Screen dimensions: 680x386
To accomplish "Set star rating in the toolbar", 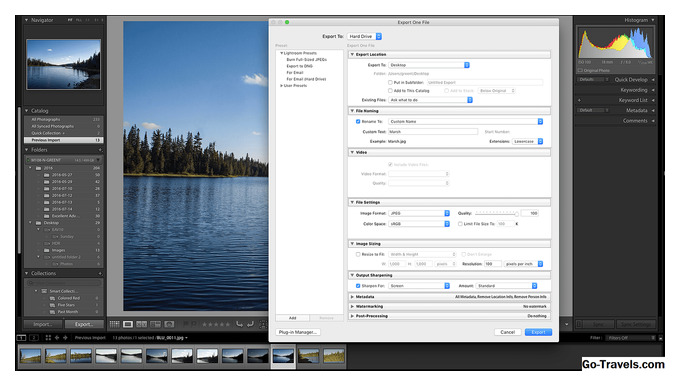I will (216, 324).
